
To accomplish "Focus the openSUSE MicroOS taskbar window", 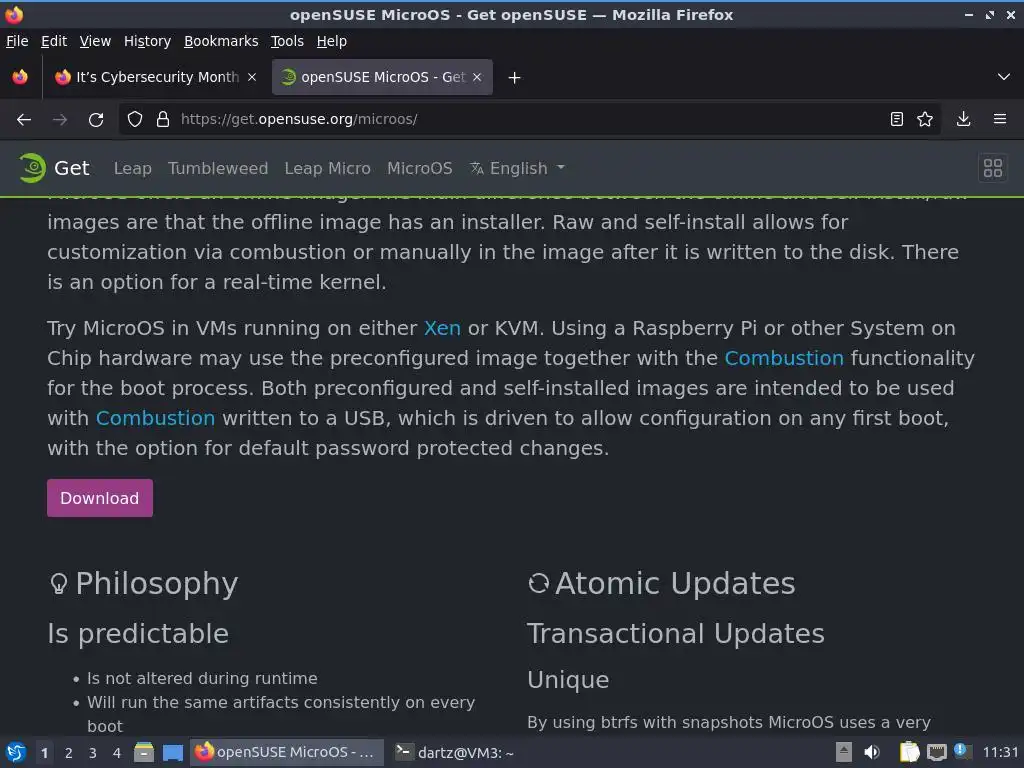I will point(285,752).
